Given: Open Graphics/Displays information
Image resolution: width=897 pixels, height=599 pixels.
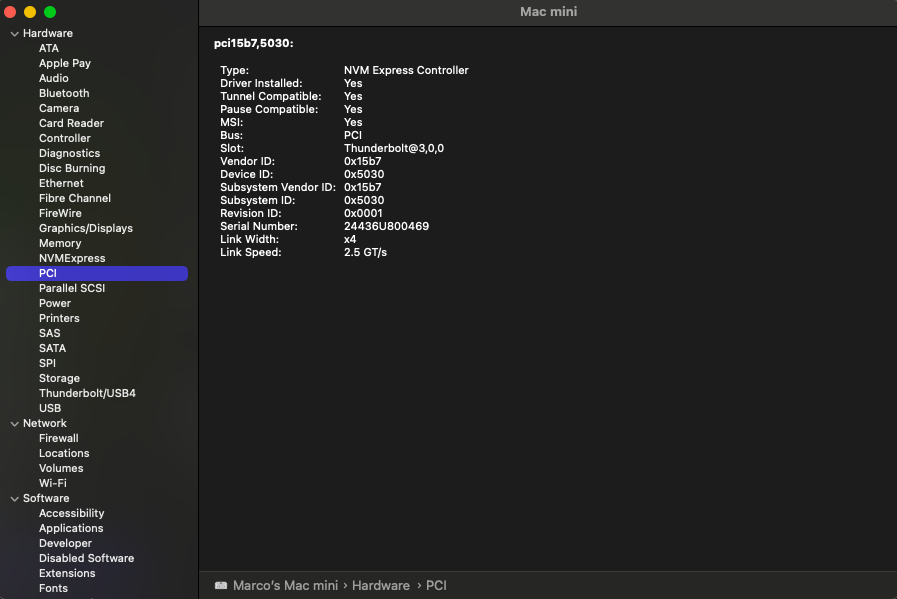Looking at the screenshot, I should tap(86, 228).
